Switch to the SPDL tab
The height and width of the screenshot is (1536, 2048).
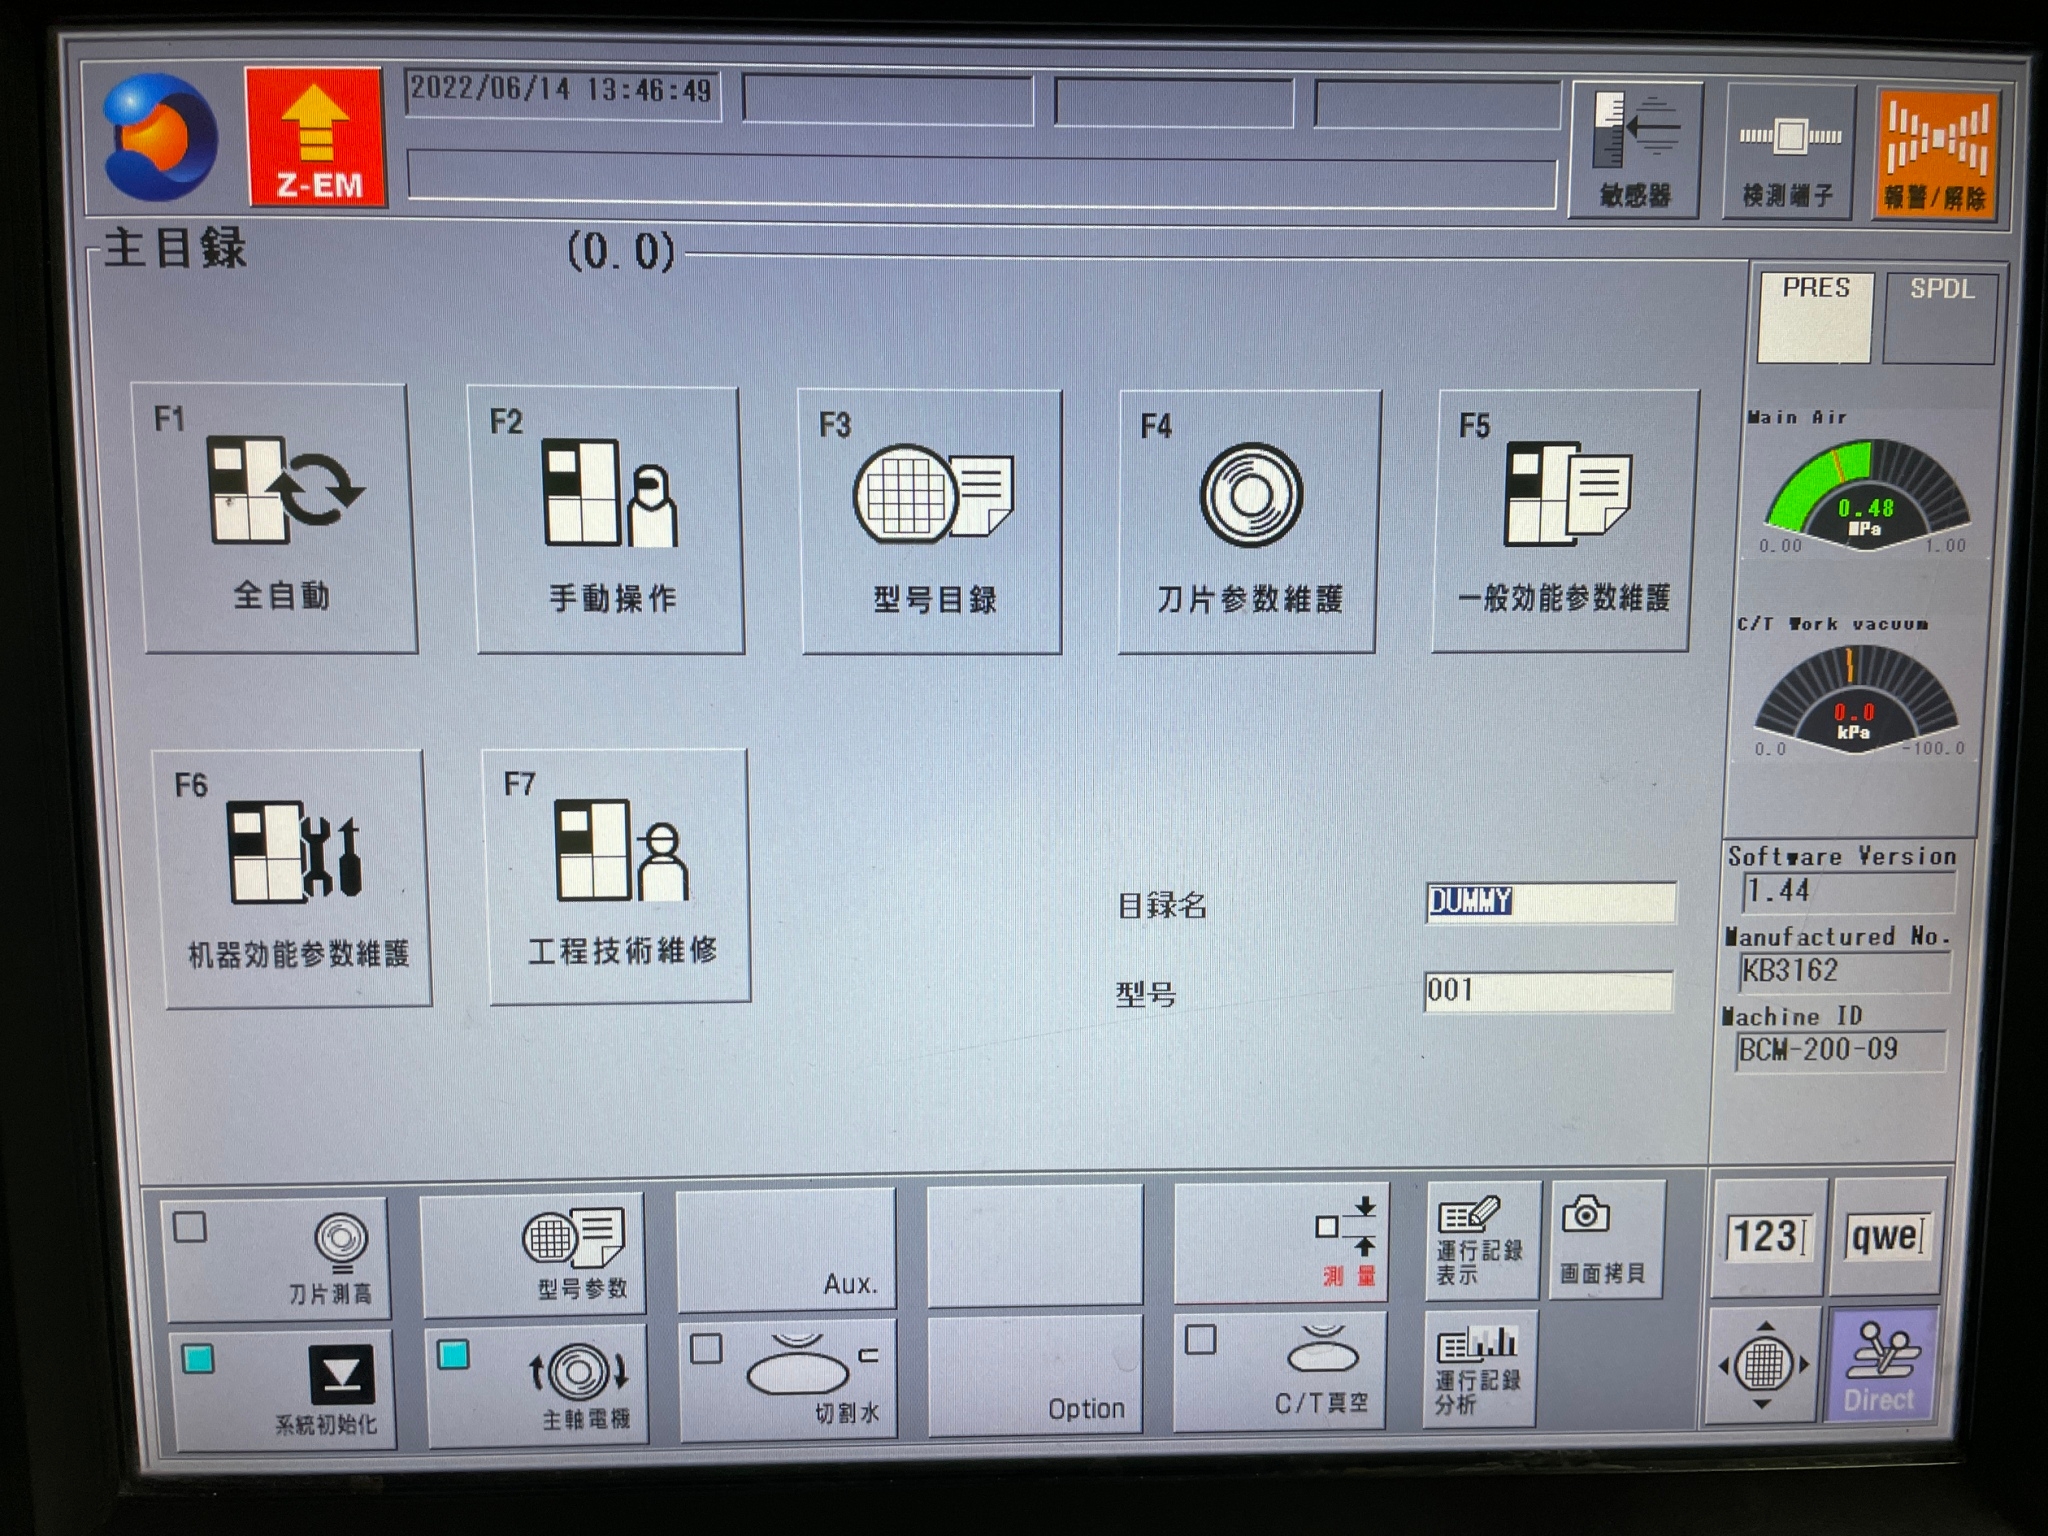click(x=1940, y=317)
